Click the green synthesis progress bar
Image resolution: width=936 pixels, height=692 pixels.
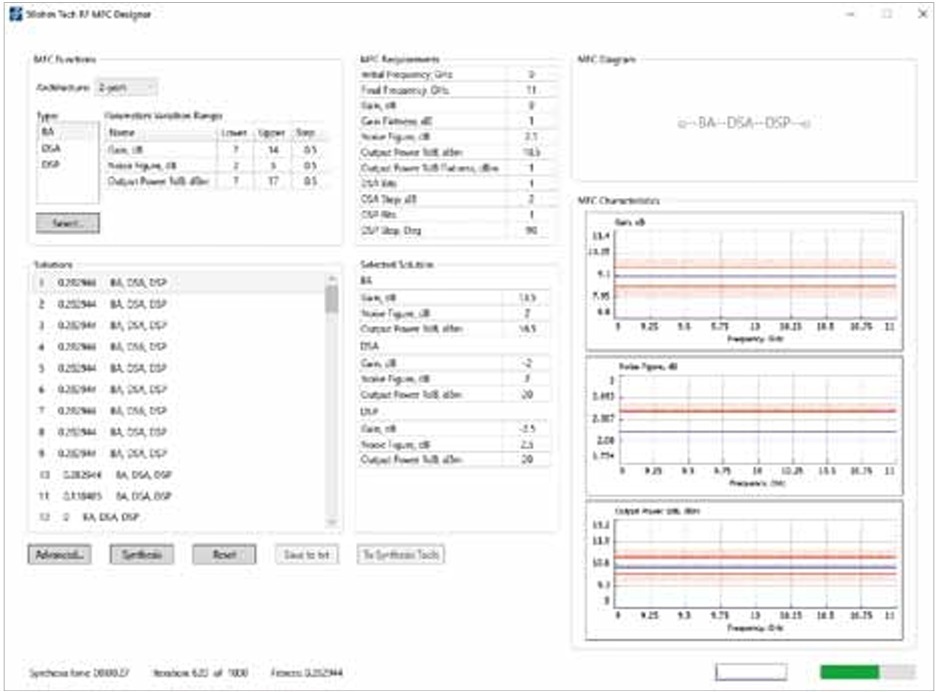click(x=849, y=672)
